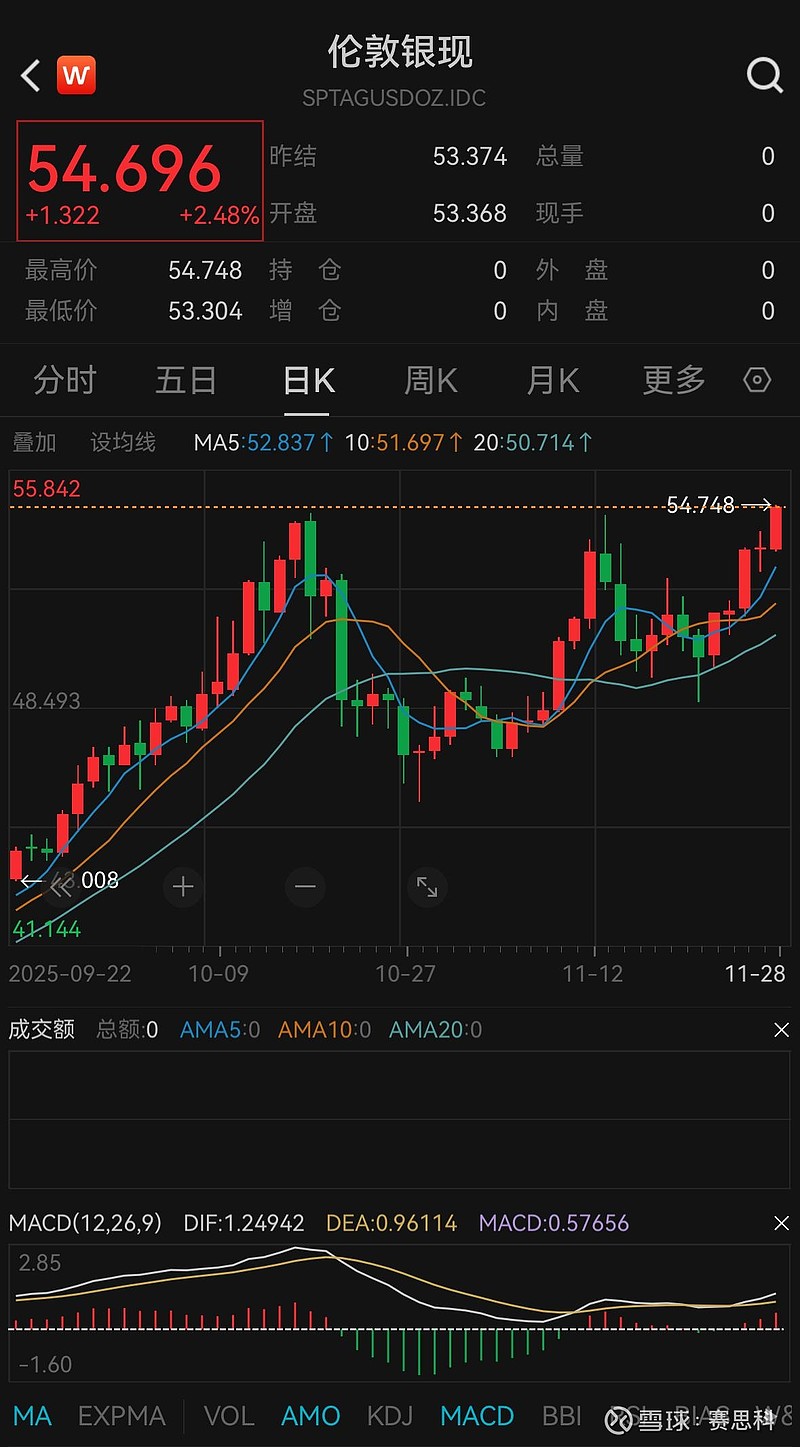Tap the 叠加 overlay button
Image resolution: width=800 pixels, height=1447 pixels.
coord(34,442)
